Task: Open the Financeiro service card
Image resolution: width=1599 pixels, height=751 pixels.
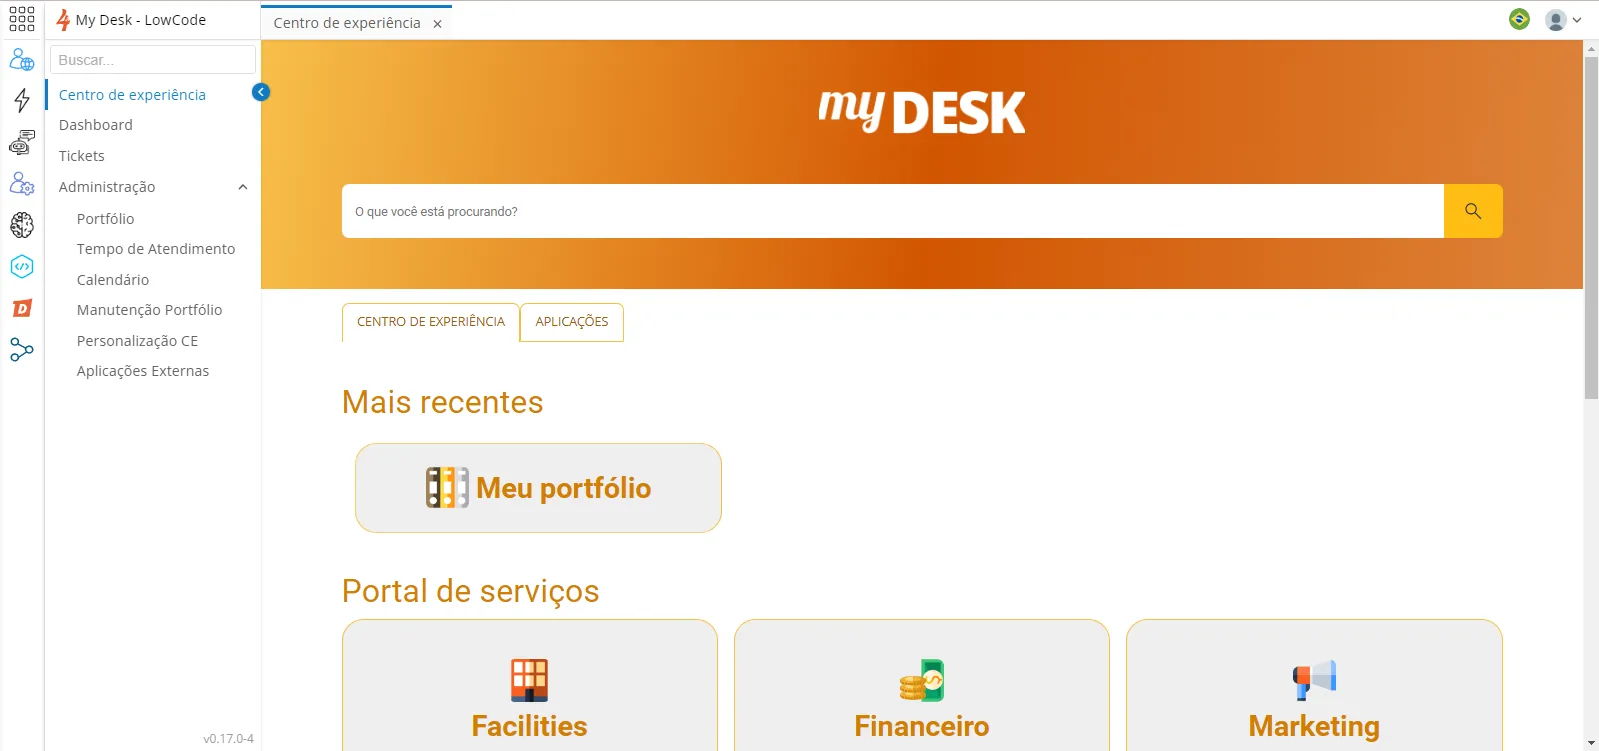Action: pos(922,685)
